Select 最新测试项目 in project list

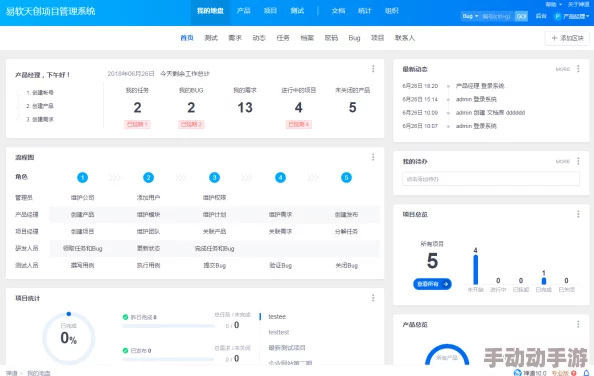(x=287, y=348)
